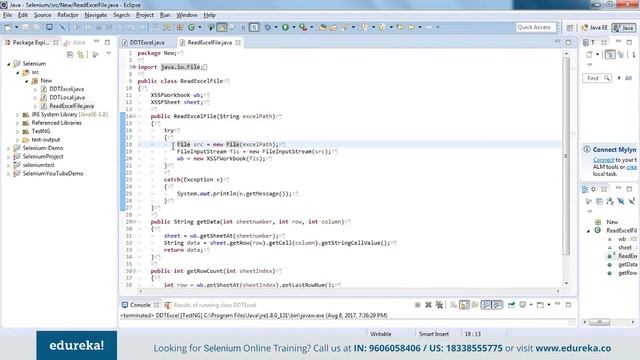Screen dimensions: 640x360
Task: Click the Collapse All icon in Package Explorer
Action: tap(70, 54)
